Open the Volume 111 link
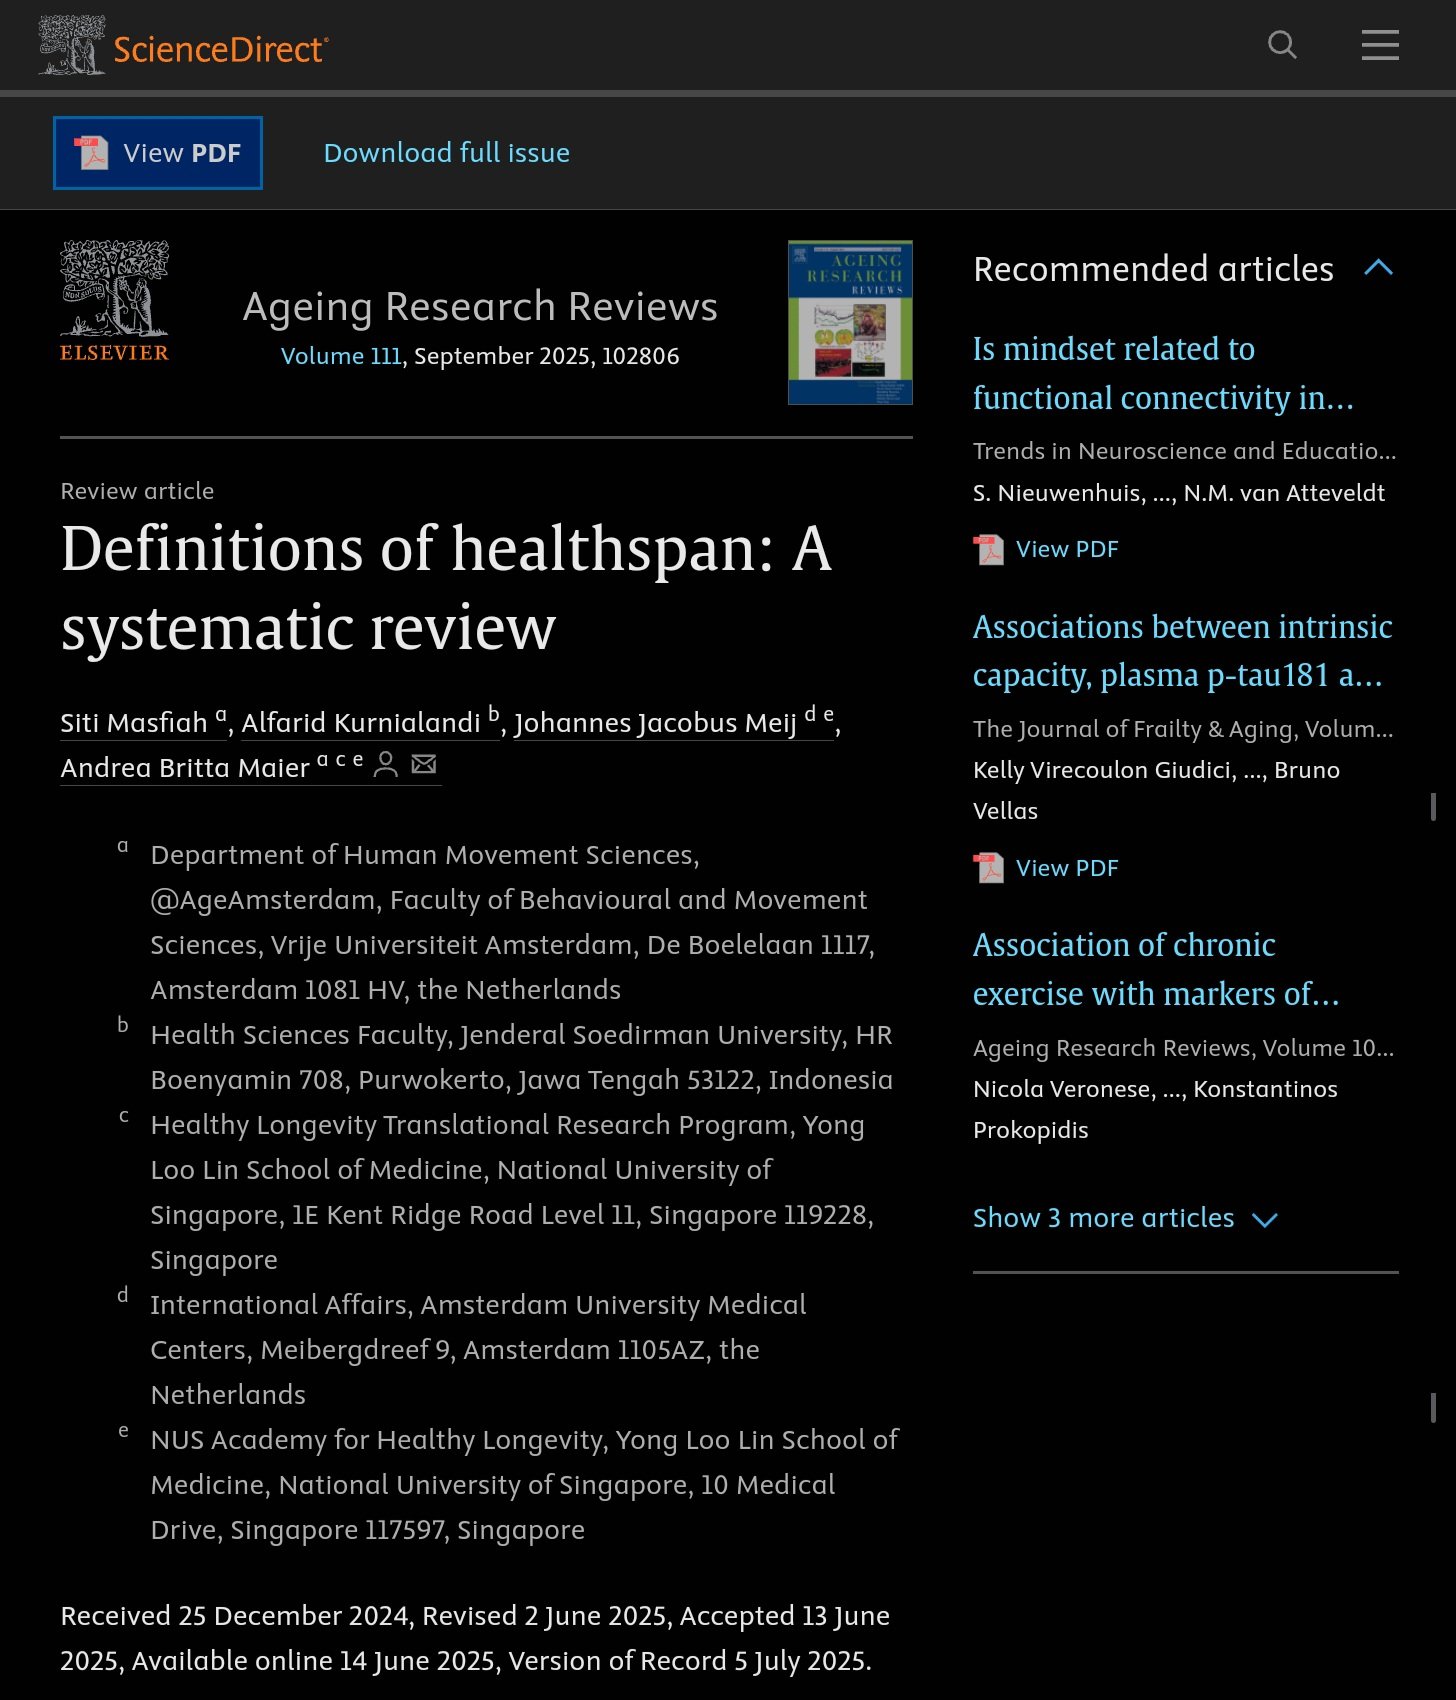 341,356
